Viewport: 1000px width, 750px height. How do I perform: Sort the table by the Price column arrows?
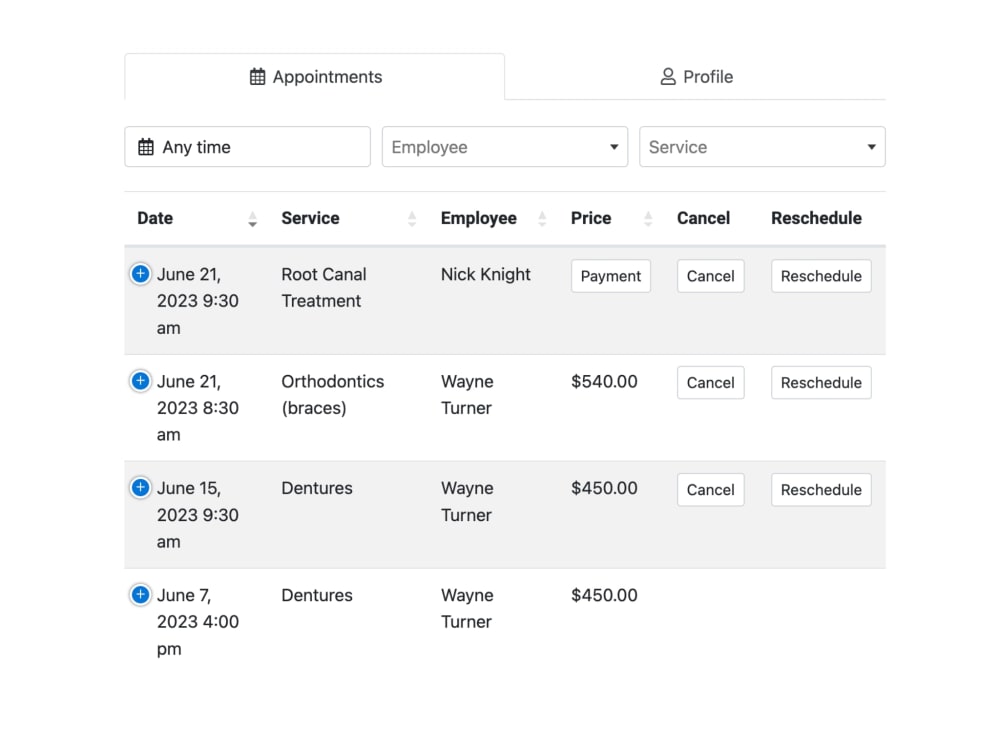(648, 219)
